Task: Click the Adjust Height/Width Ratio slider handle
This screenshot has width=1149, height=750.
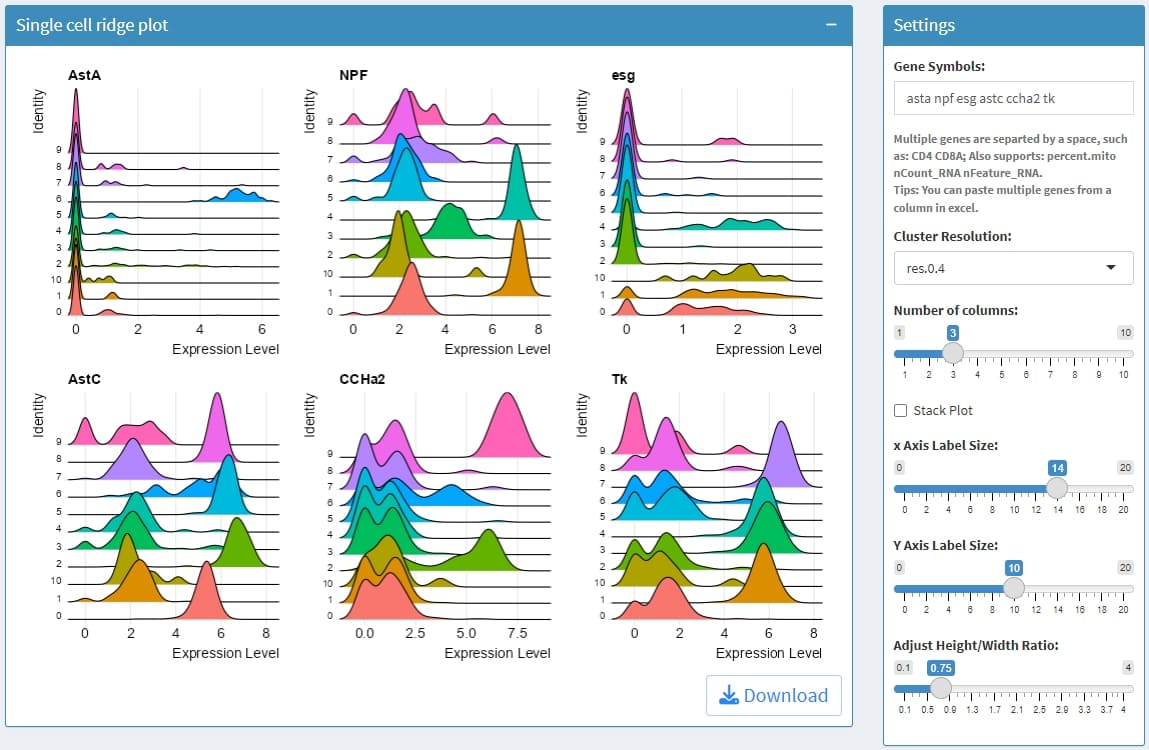Action: (940, 688)
